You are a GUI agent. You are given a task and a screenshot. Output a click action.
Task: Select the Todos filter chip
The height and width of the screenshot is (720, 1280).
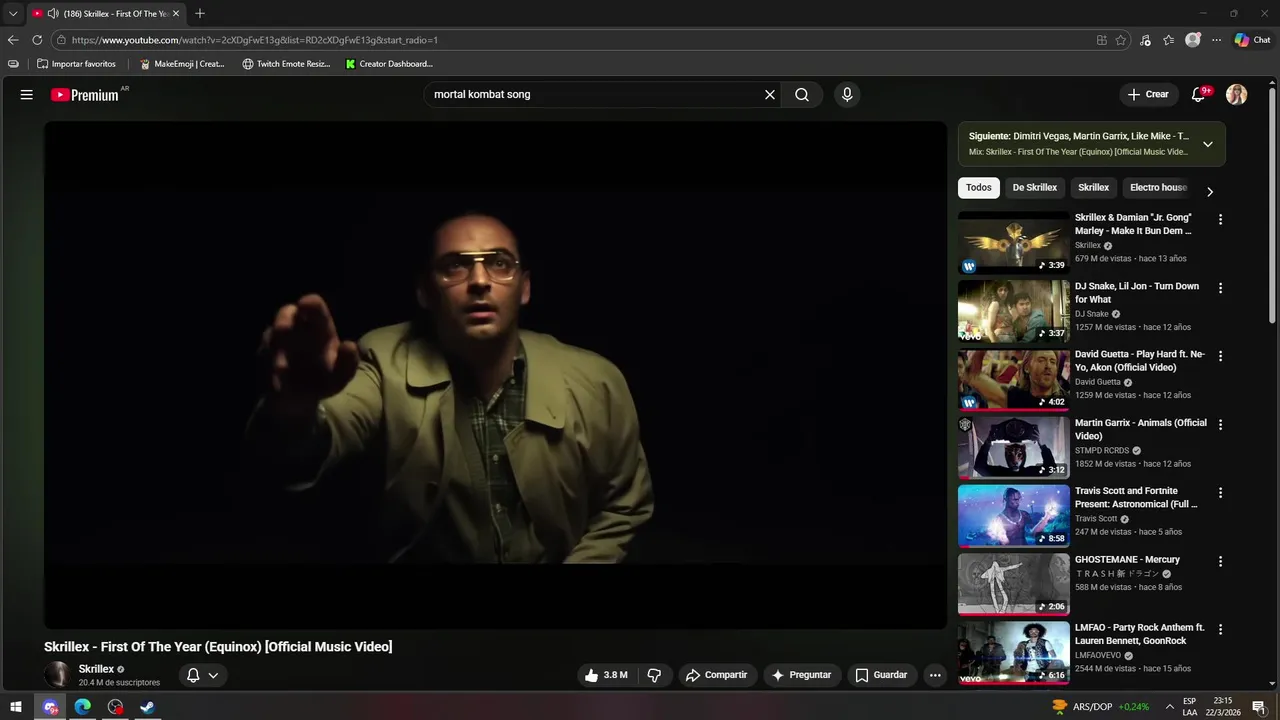pos(979,188)
